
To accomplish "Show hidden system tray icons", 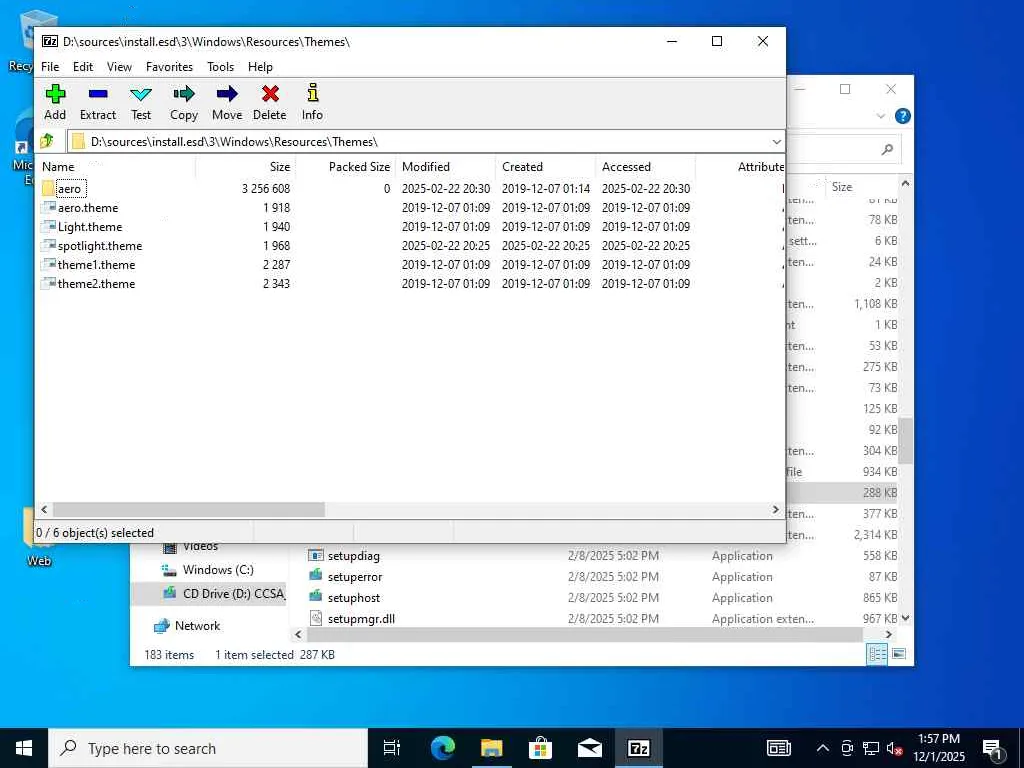I will 823,748.
